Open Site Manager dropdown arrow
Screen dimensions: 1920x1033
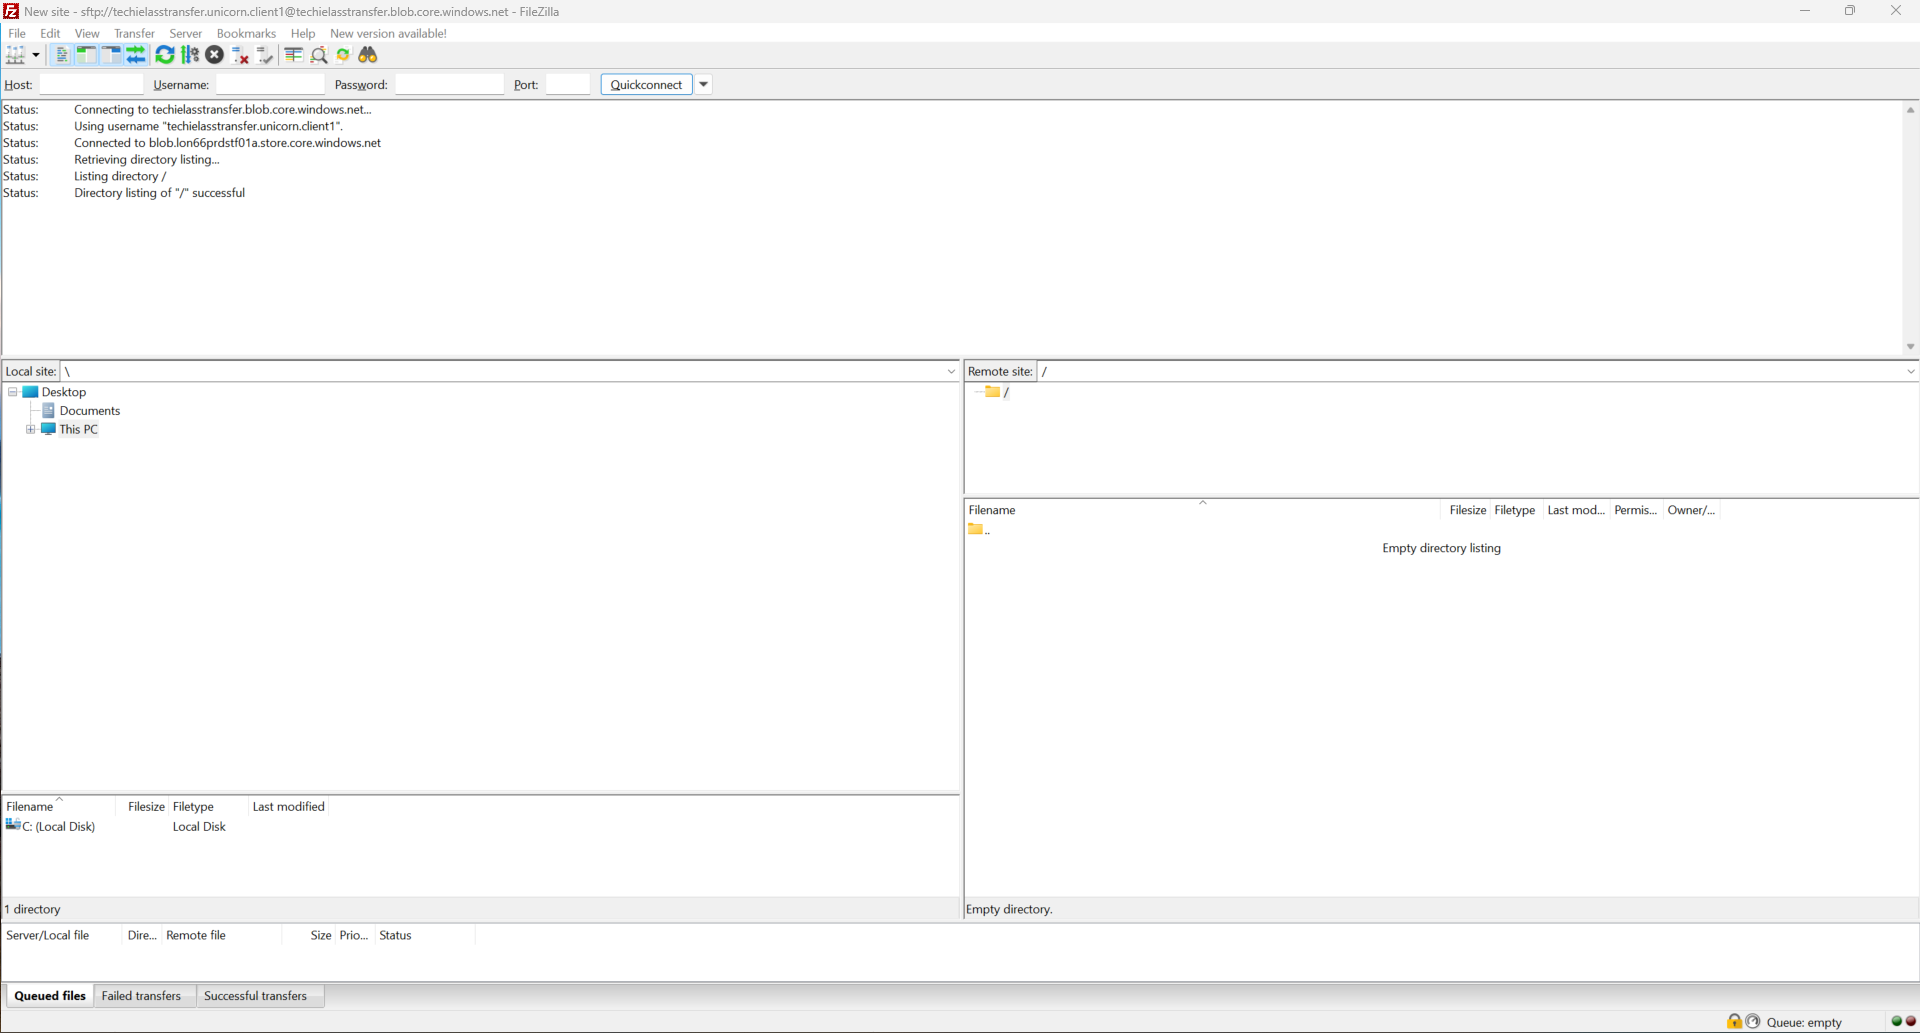(x=36, y=55)
